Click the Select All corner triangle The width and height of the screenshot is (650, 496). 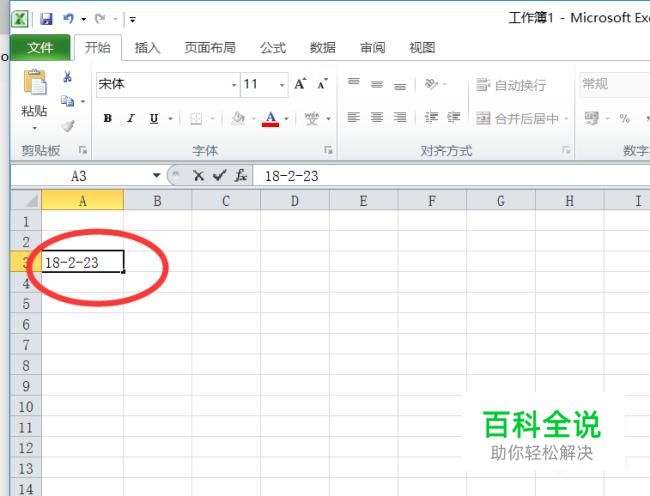point(26,200)
